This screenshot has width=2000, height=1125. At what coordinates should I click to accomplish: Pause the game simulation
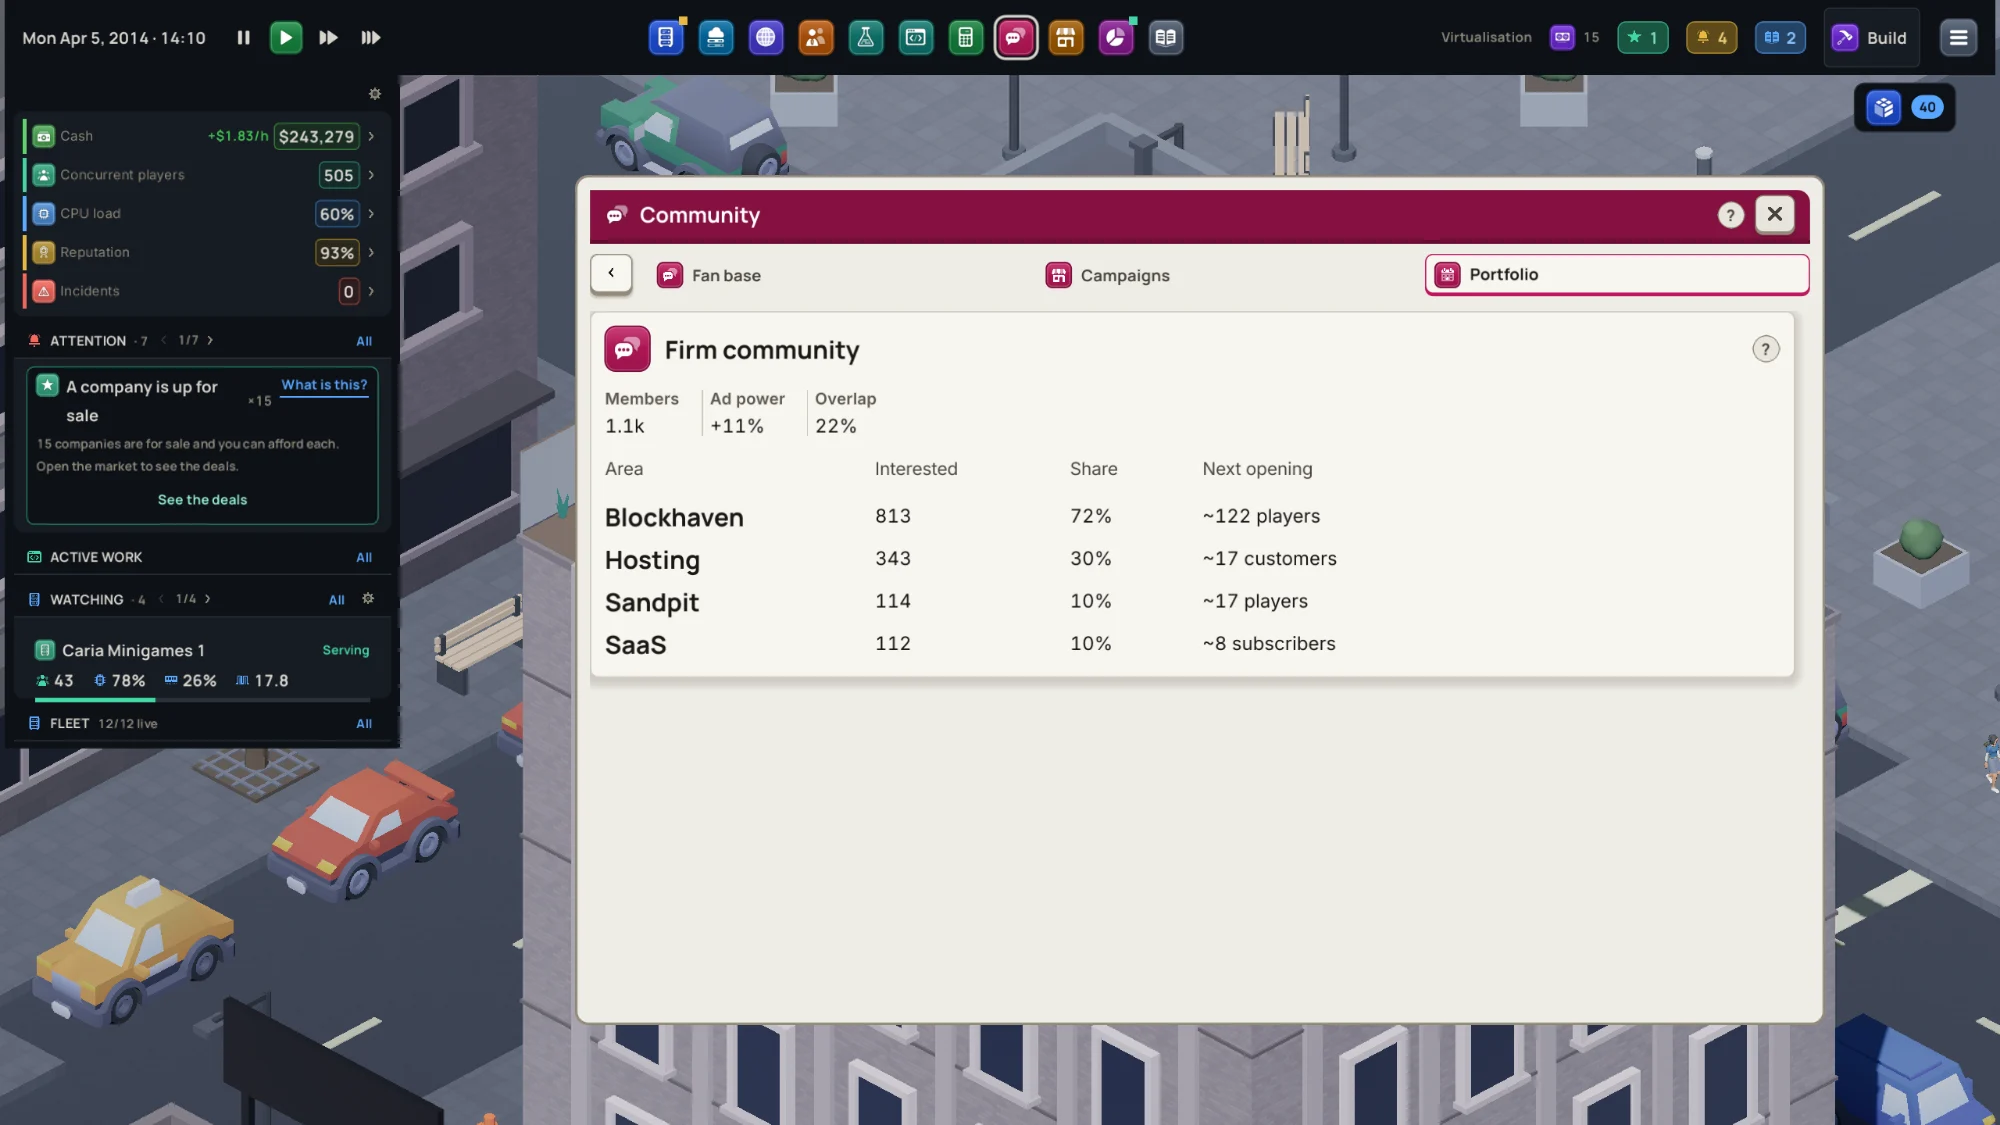coord(243,38)
